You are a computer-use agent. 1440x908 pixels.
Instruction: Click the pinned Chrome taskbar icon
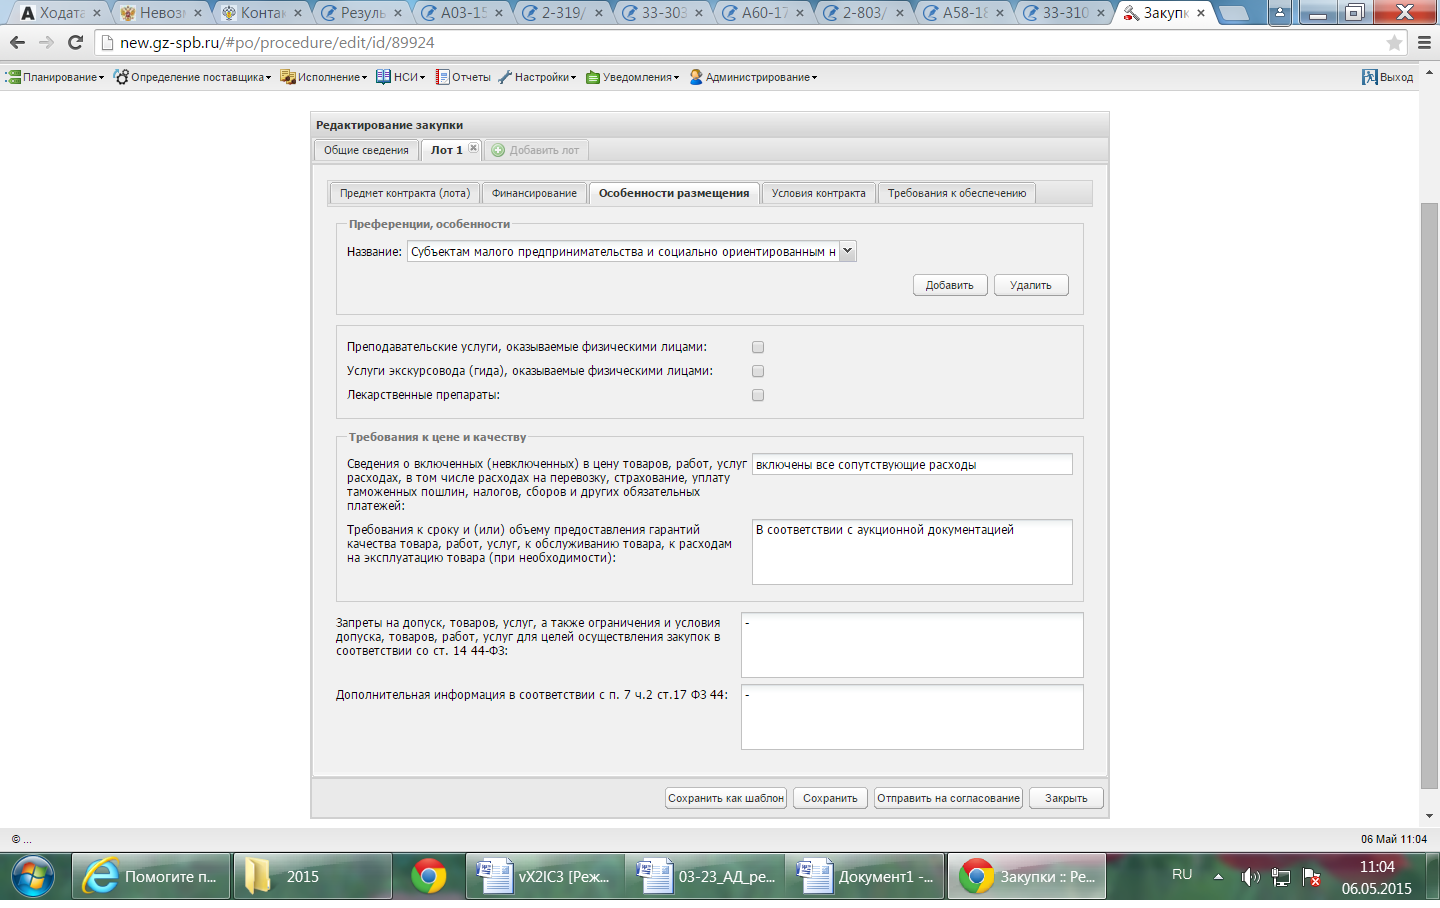tap(429, 877)
